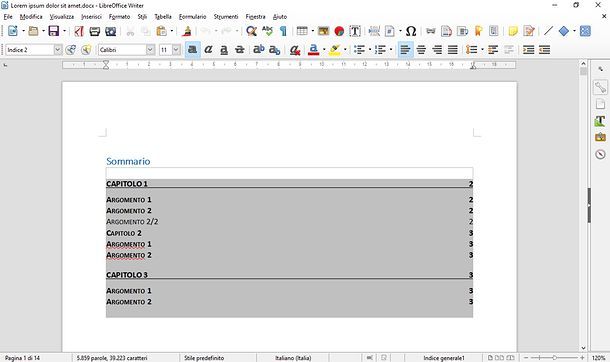
Task: Expand the Save options dropdown arrow
Action: (x=64, y=31)
